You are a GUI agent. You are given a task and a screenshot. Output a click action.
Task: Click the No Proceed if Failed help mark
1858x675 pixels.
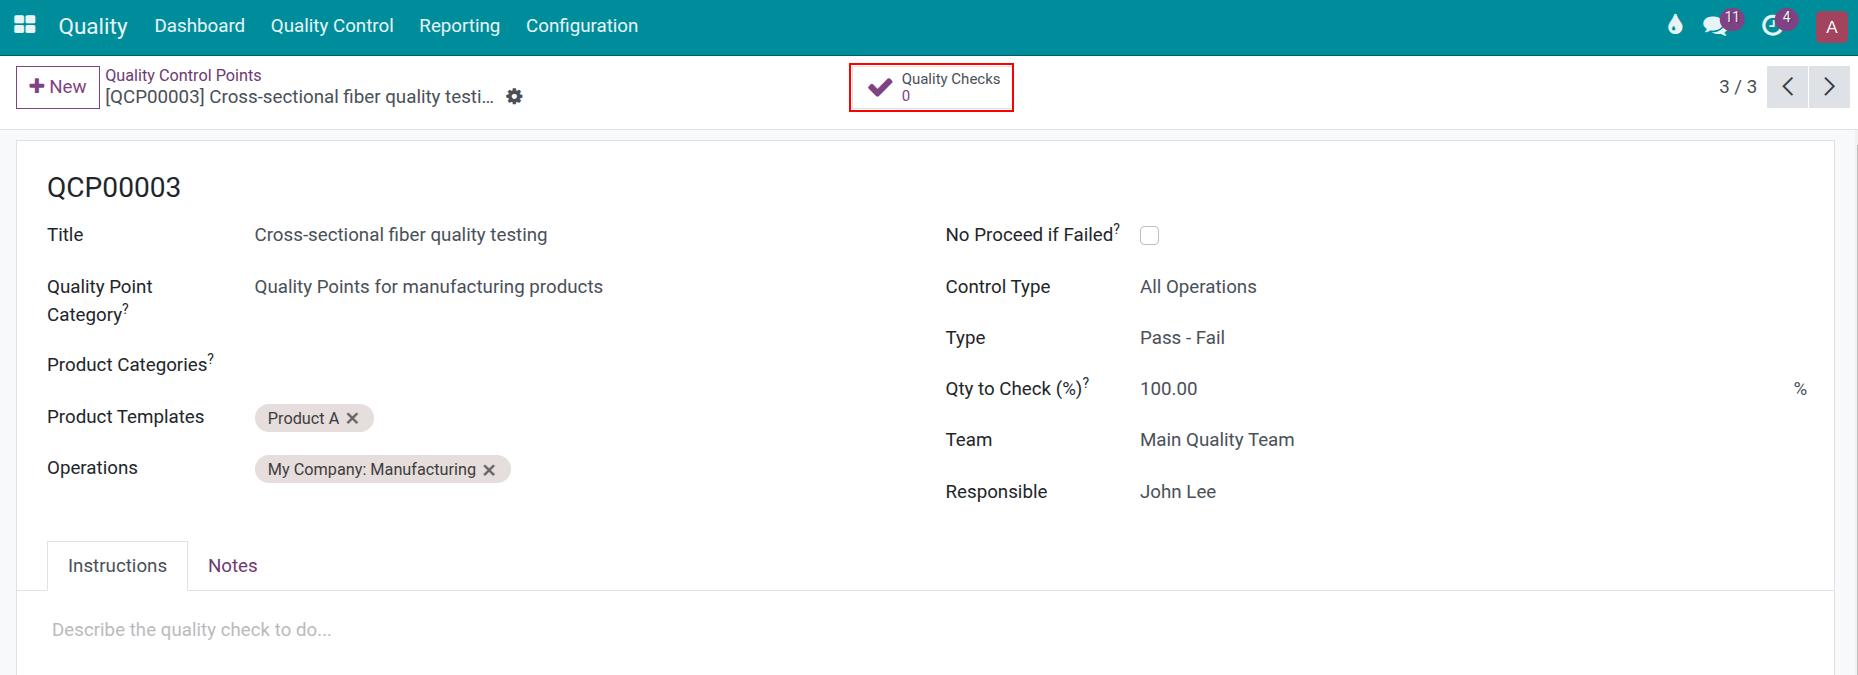click(x=1117, y=228)
